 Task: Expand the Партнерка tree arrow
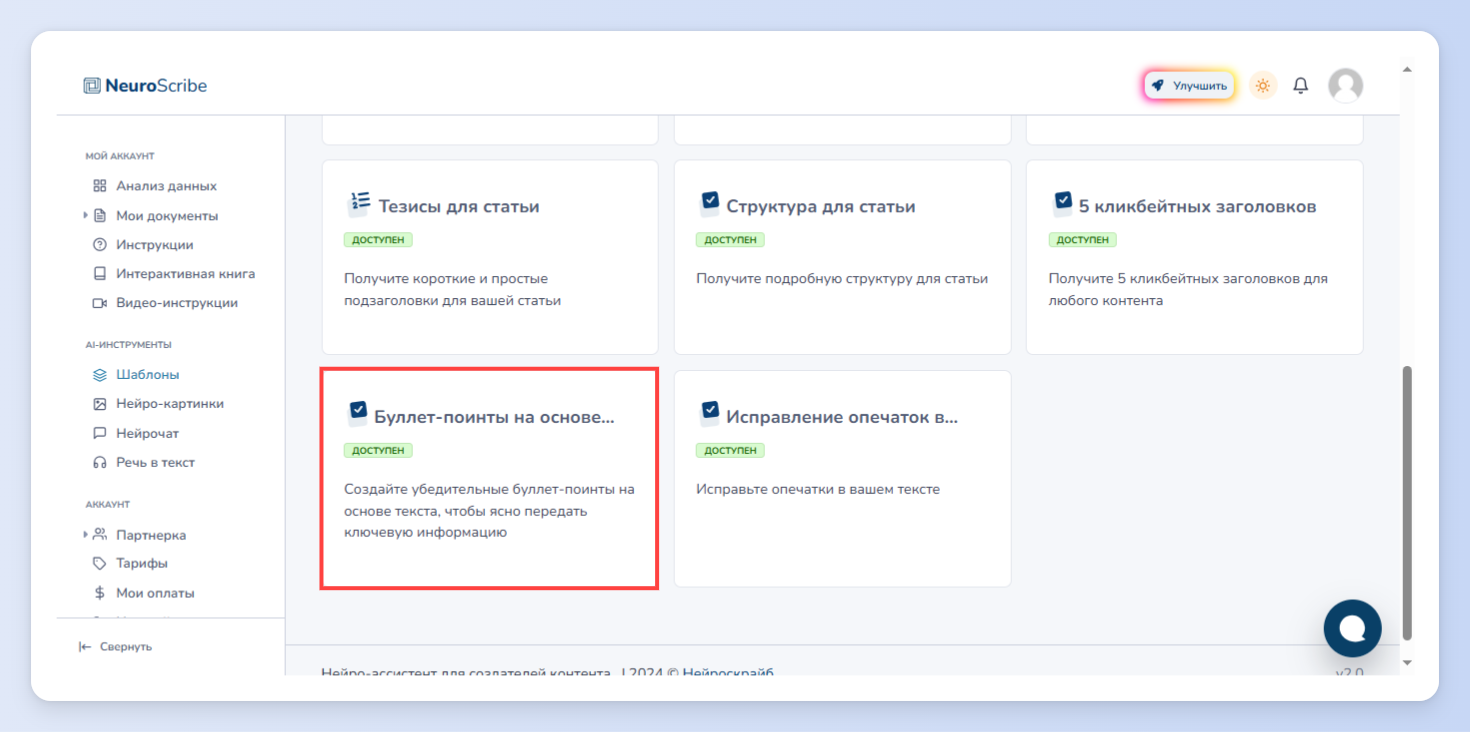86,535
